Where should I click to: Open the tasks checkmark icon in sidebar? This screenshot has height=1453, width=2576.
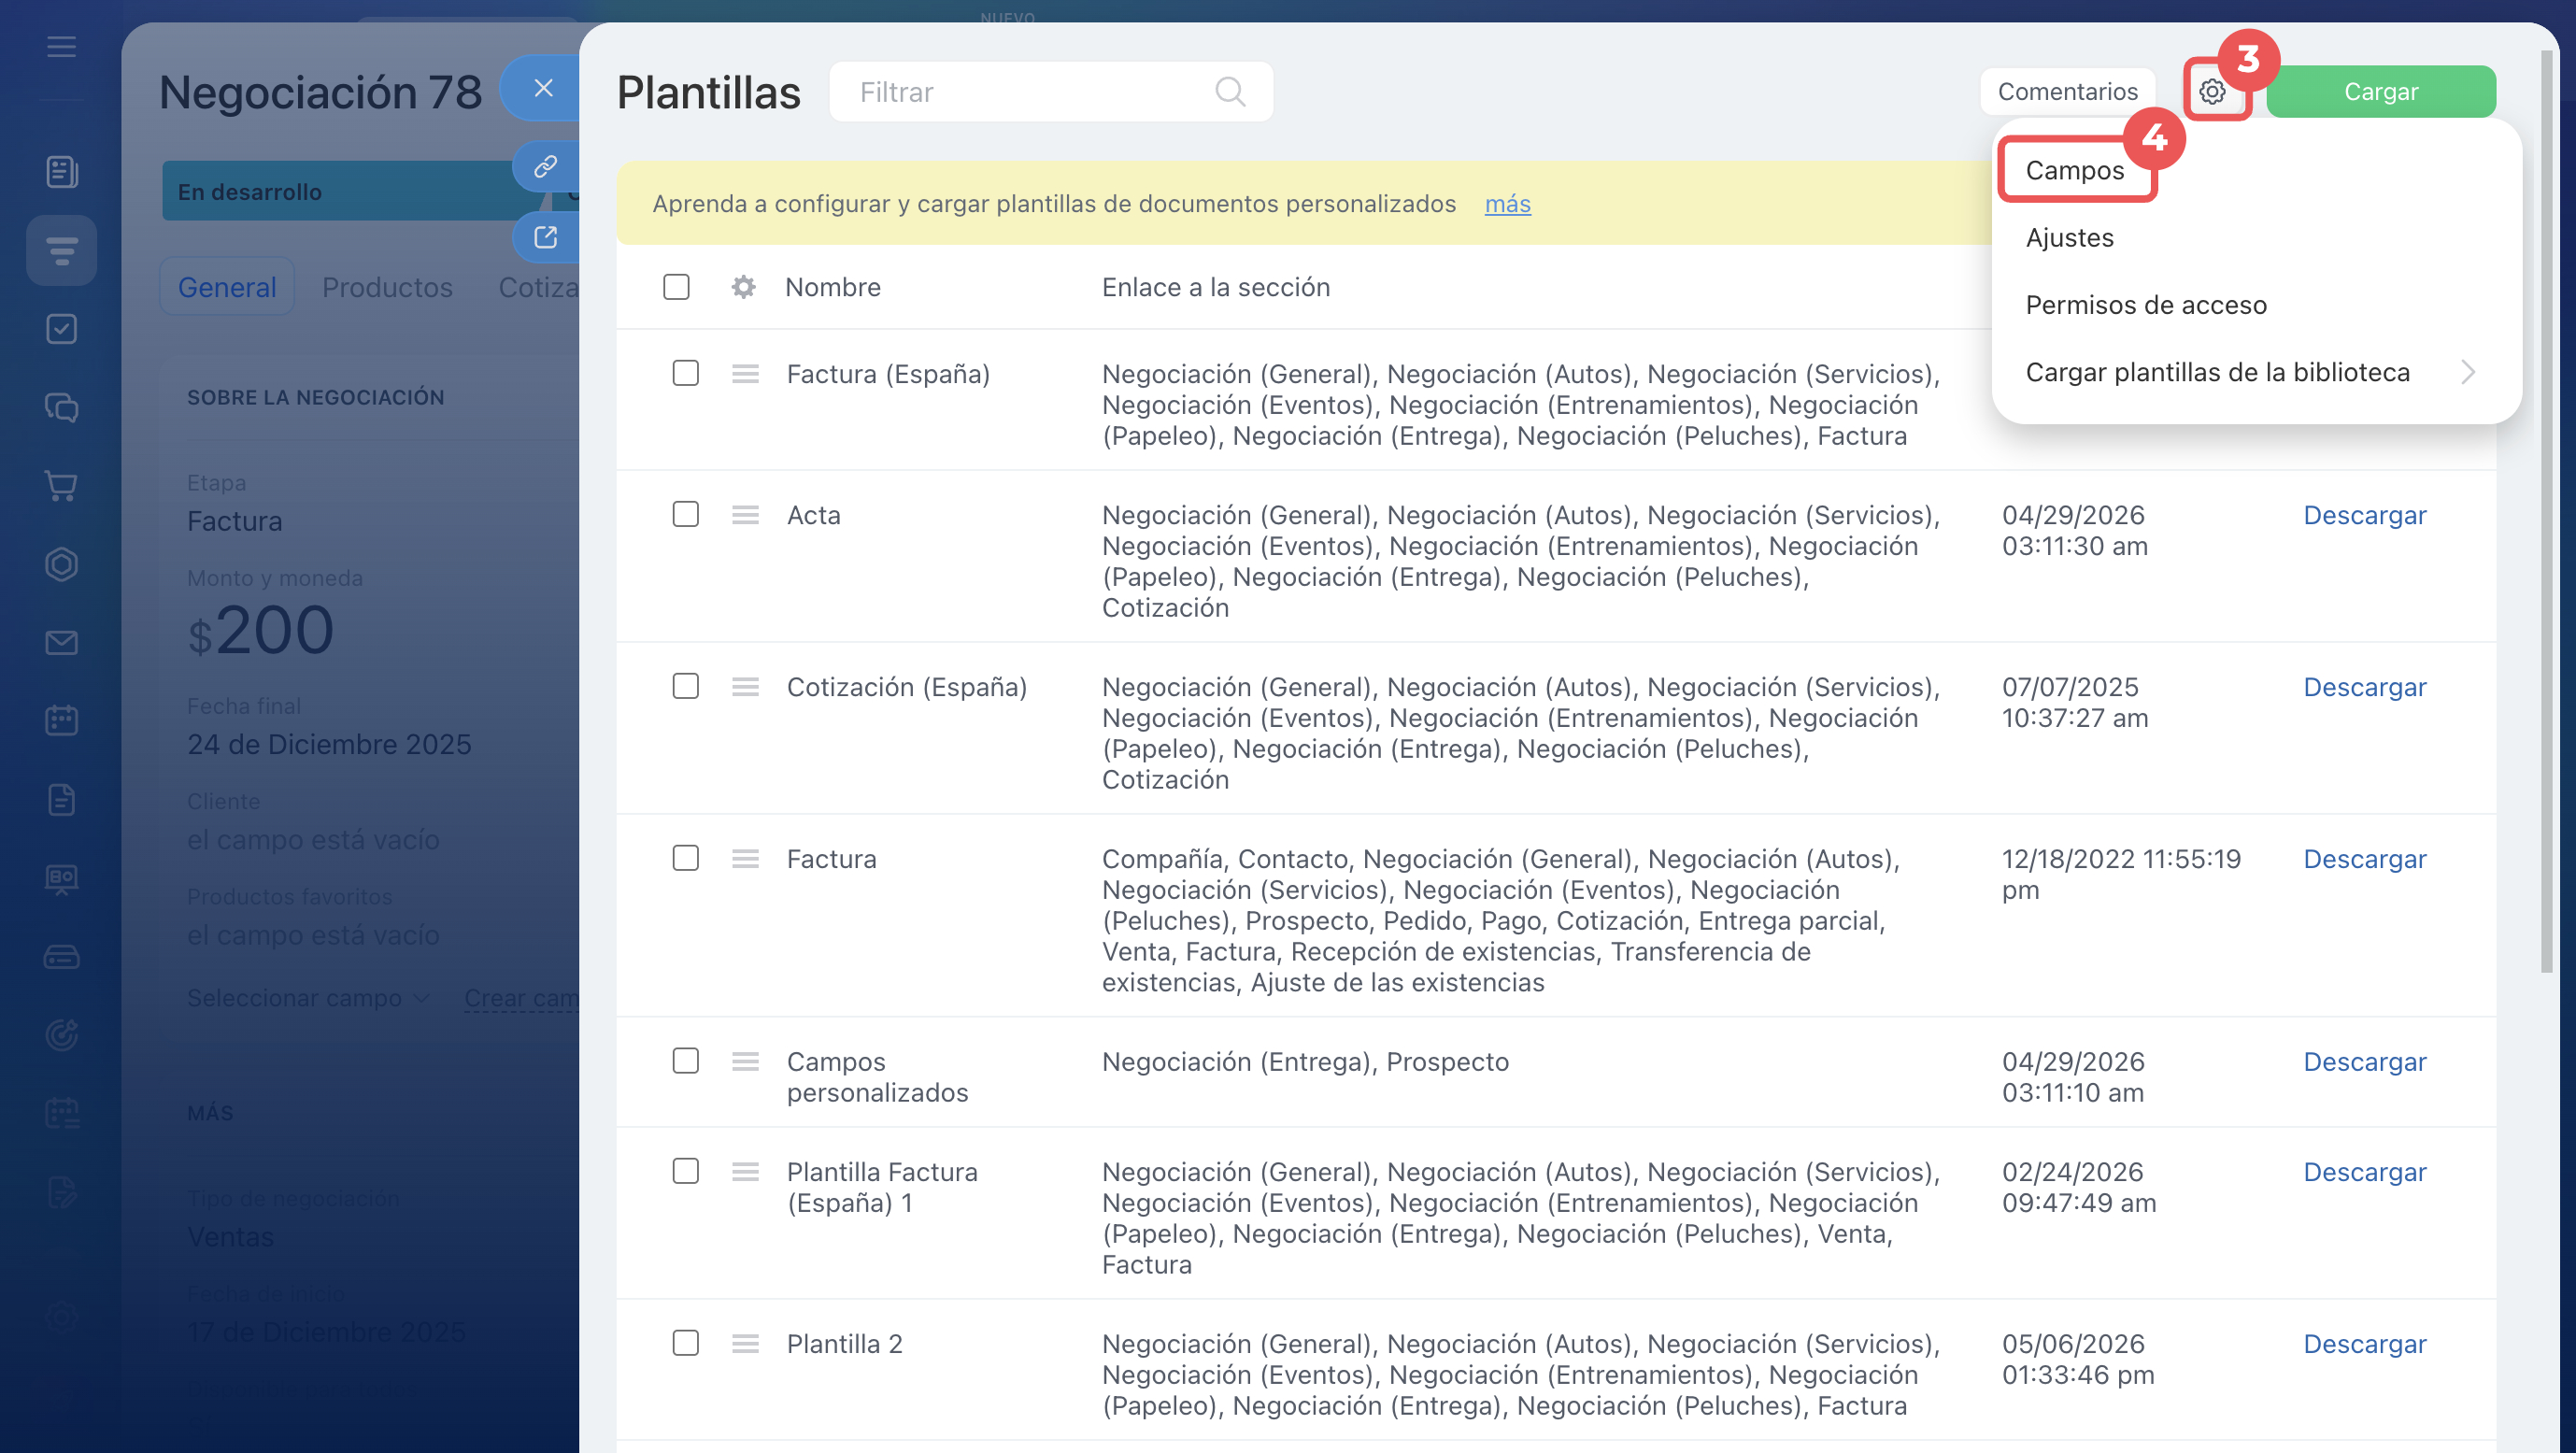(x=61, y=329)
